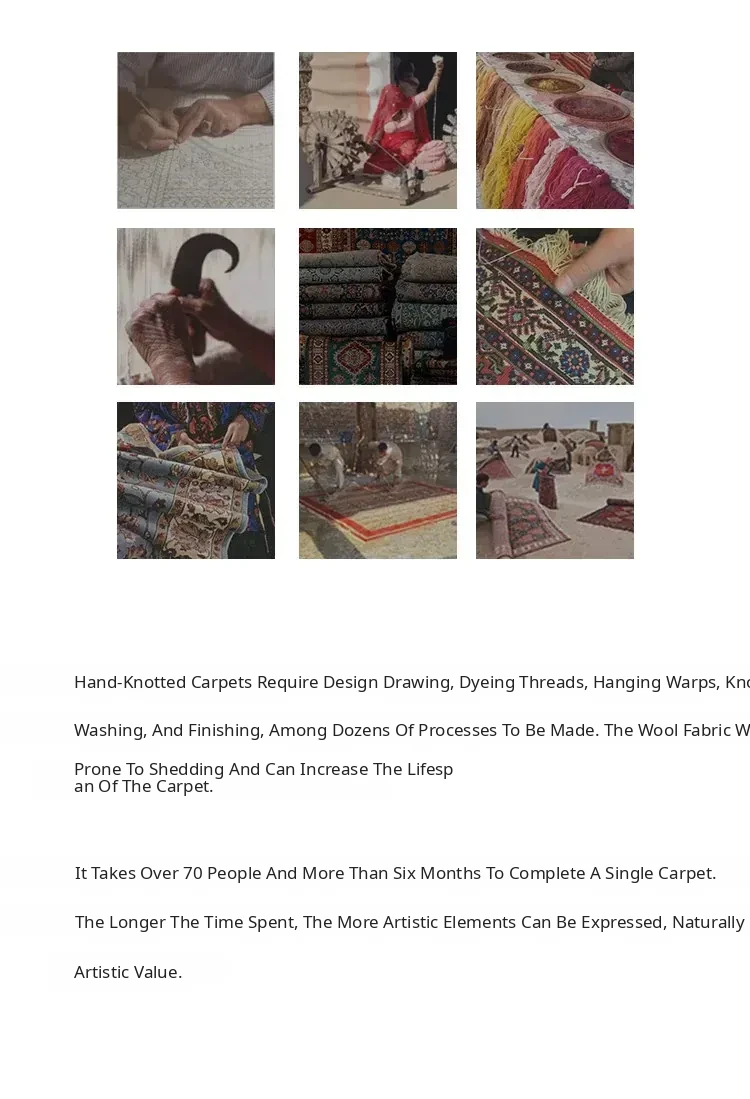This screenshot has width=750, height=1099.
Task: Click the hand drawing carpet design thumbnail
Action: coord(196,130)
